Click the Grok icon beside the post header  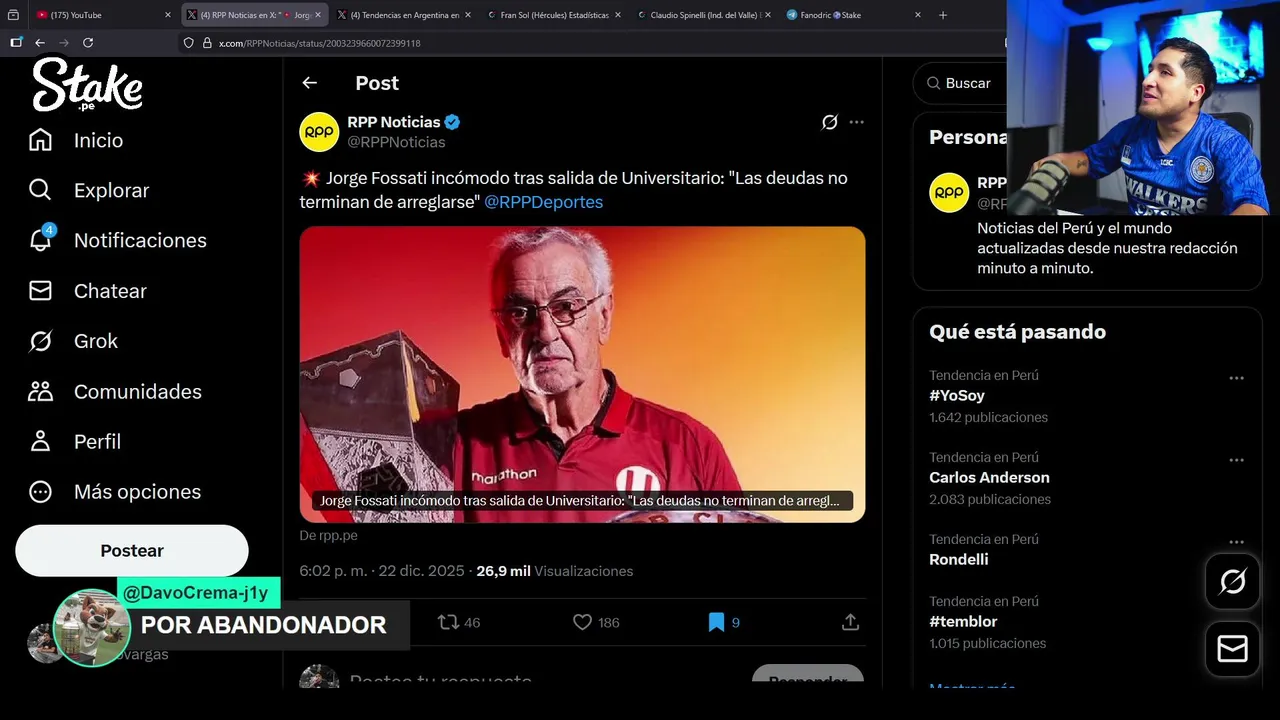coord(829,122)
